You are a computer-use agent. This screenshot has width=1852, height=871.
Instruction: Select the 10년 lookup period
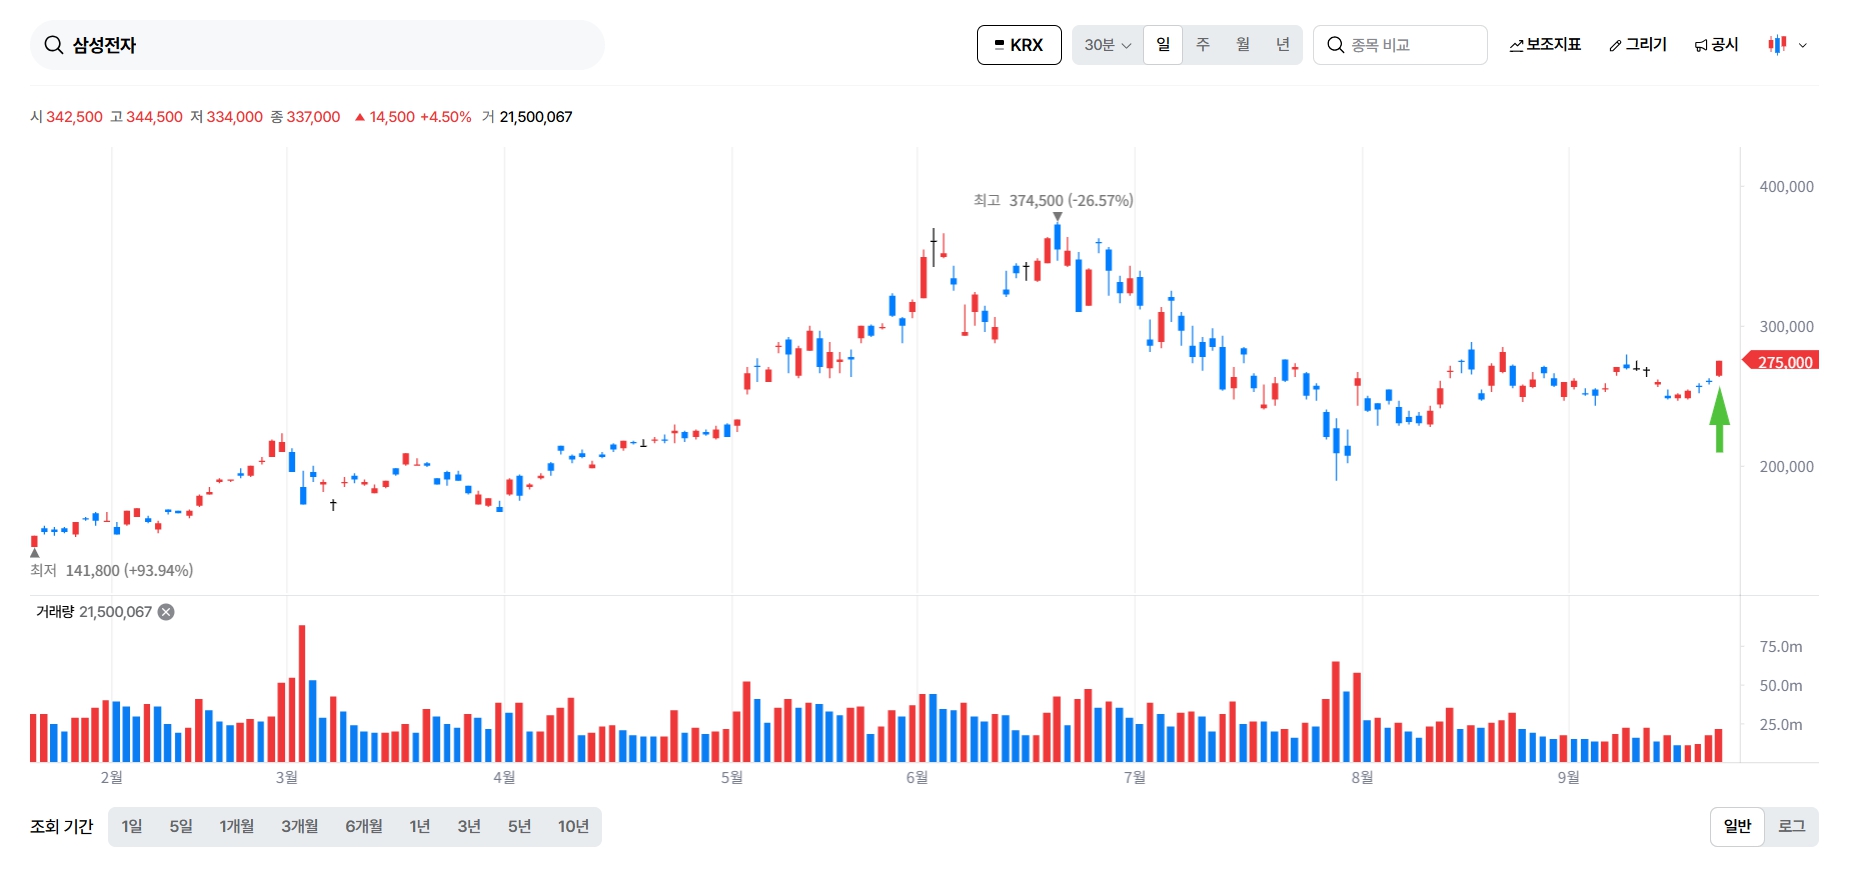(x=573, y=827)
